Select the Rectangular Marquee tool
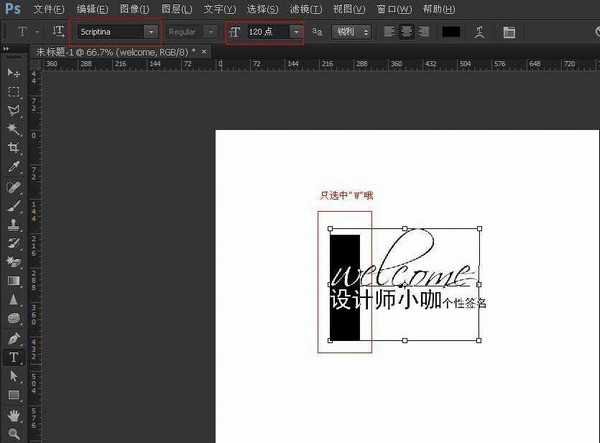This screenshot has width=600, height=443. point(14,91)
